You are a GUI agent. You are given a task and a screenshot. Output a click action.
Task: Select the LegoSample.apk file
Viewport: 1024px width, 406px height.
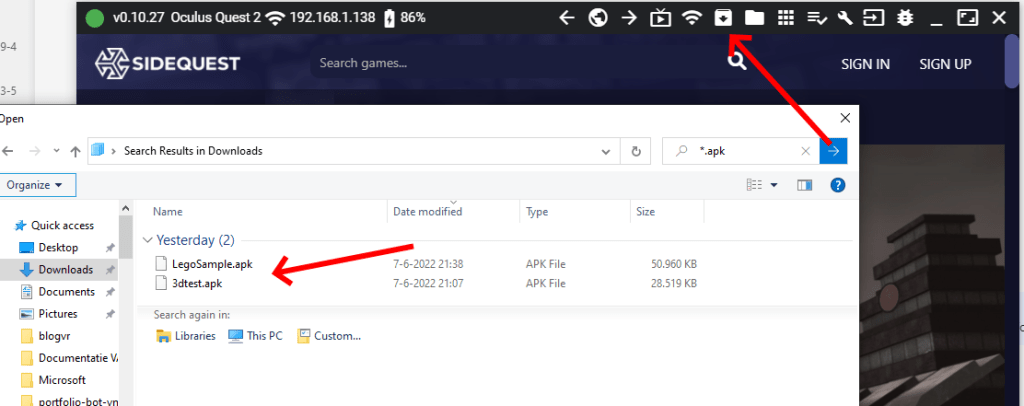[212, 264]
